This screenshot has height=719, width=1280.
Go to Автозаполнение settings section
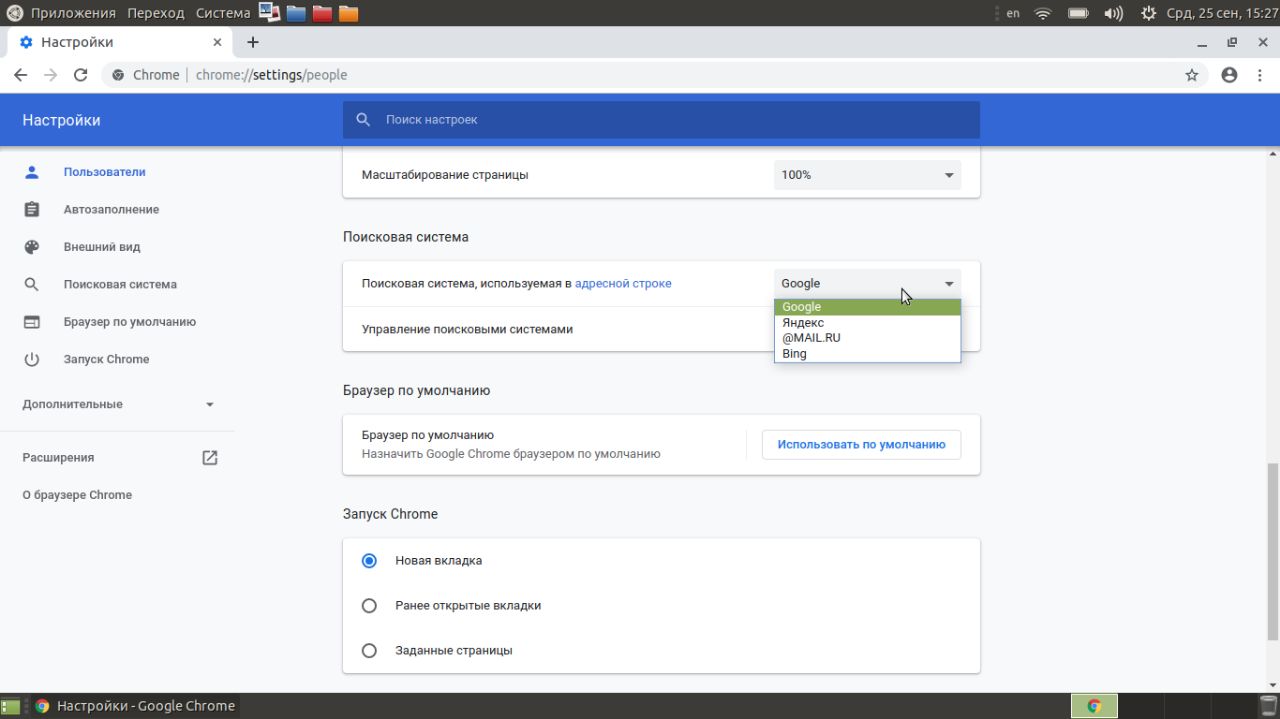coord(111,210)
